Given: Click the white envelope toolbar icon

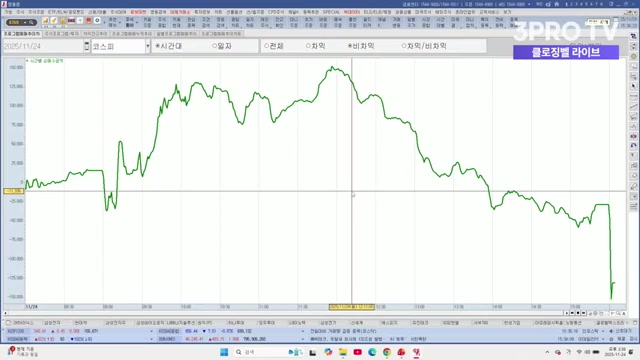Looking at the screenshot, I should click(x=80, y=20).
